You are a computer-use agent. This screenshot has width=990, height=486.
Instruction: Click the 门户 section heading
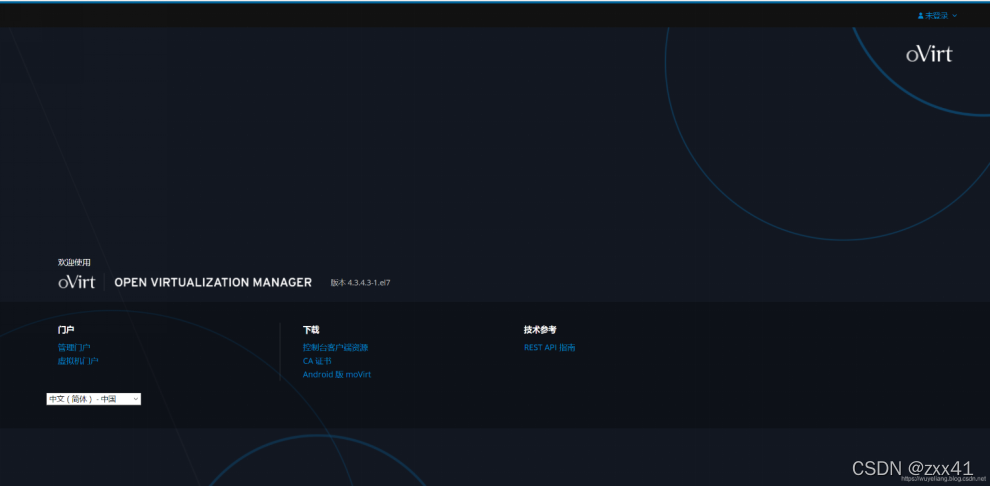click(66, 329)
